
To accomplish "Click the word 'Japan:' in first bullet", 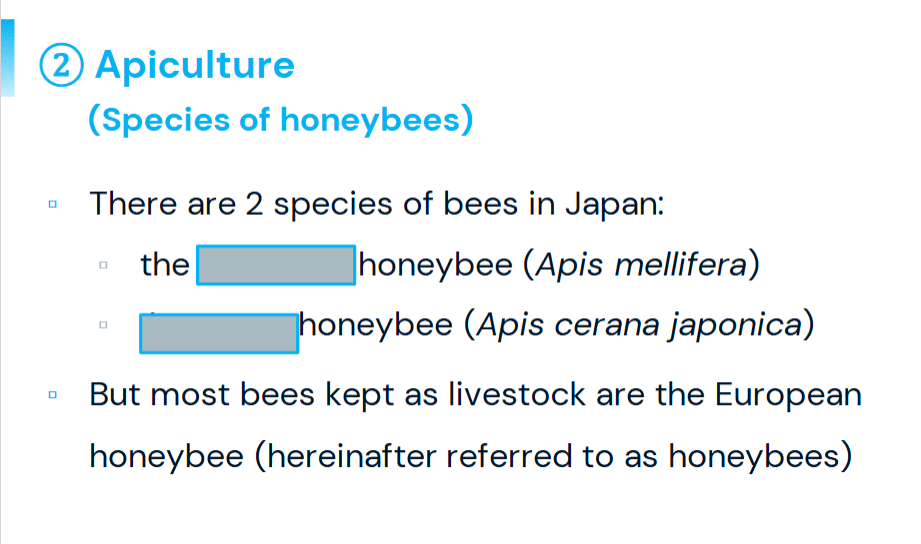I will tap(615, 205).
